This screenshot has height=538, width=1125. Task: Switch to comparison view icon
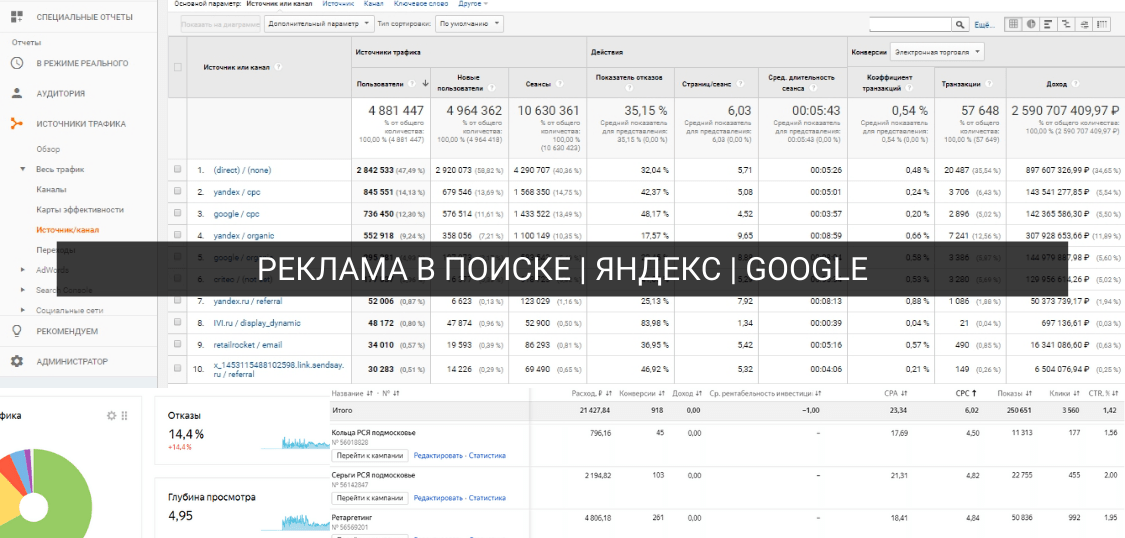pyautogui.click(x=1067, y=24)
